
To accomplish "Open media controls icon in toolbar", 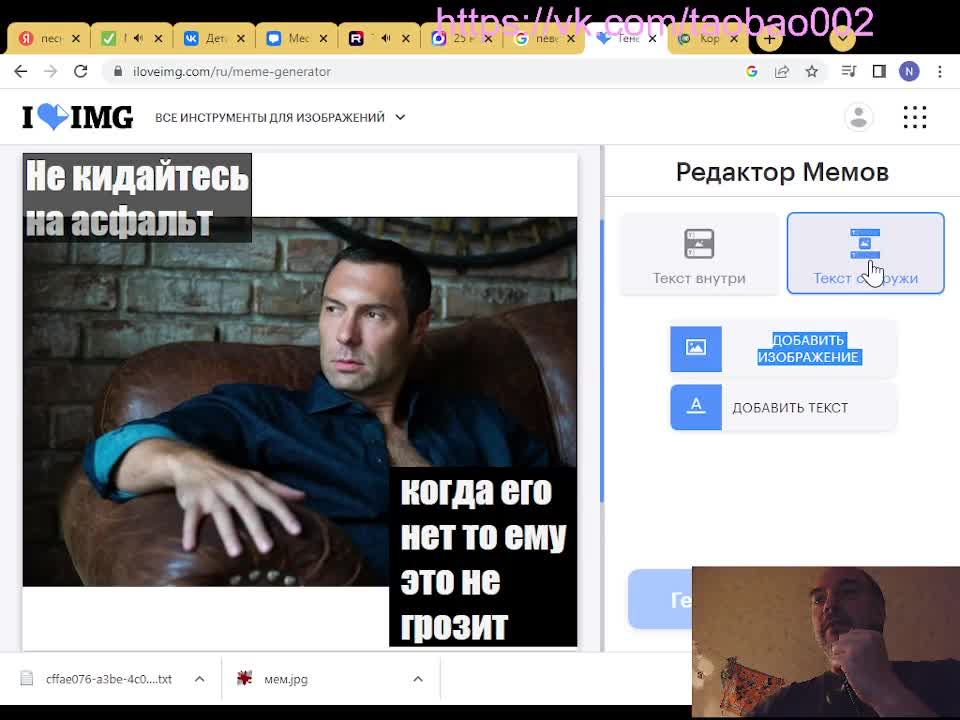I will [x=849, y=72].
